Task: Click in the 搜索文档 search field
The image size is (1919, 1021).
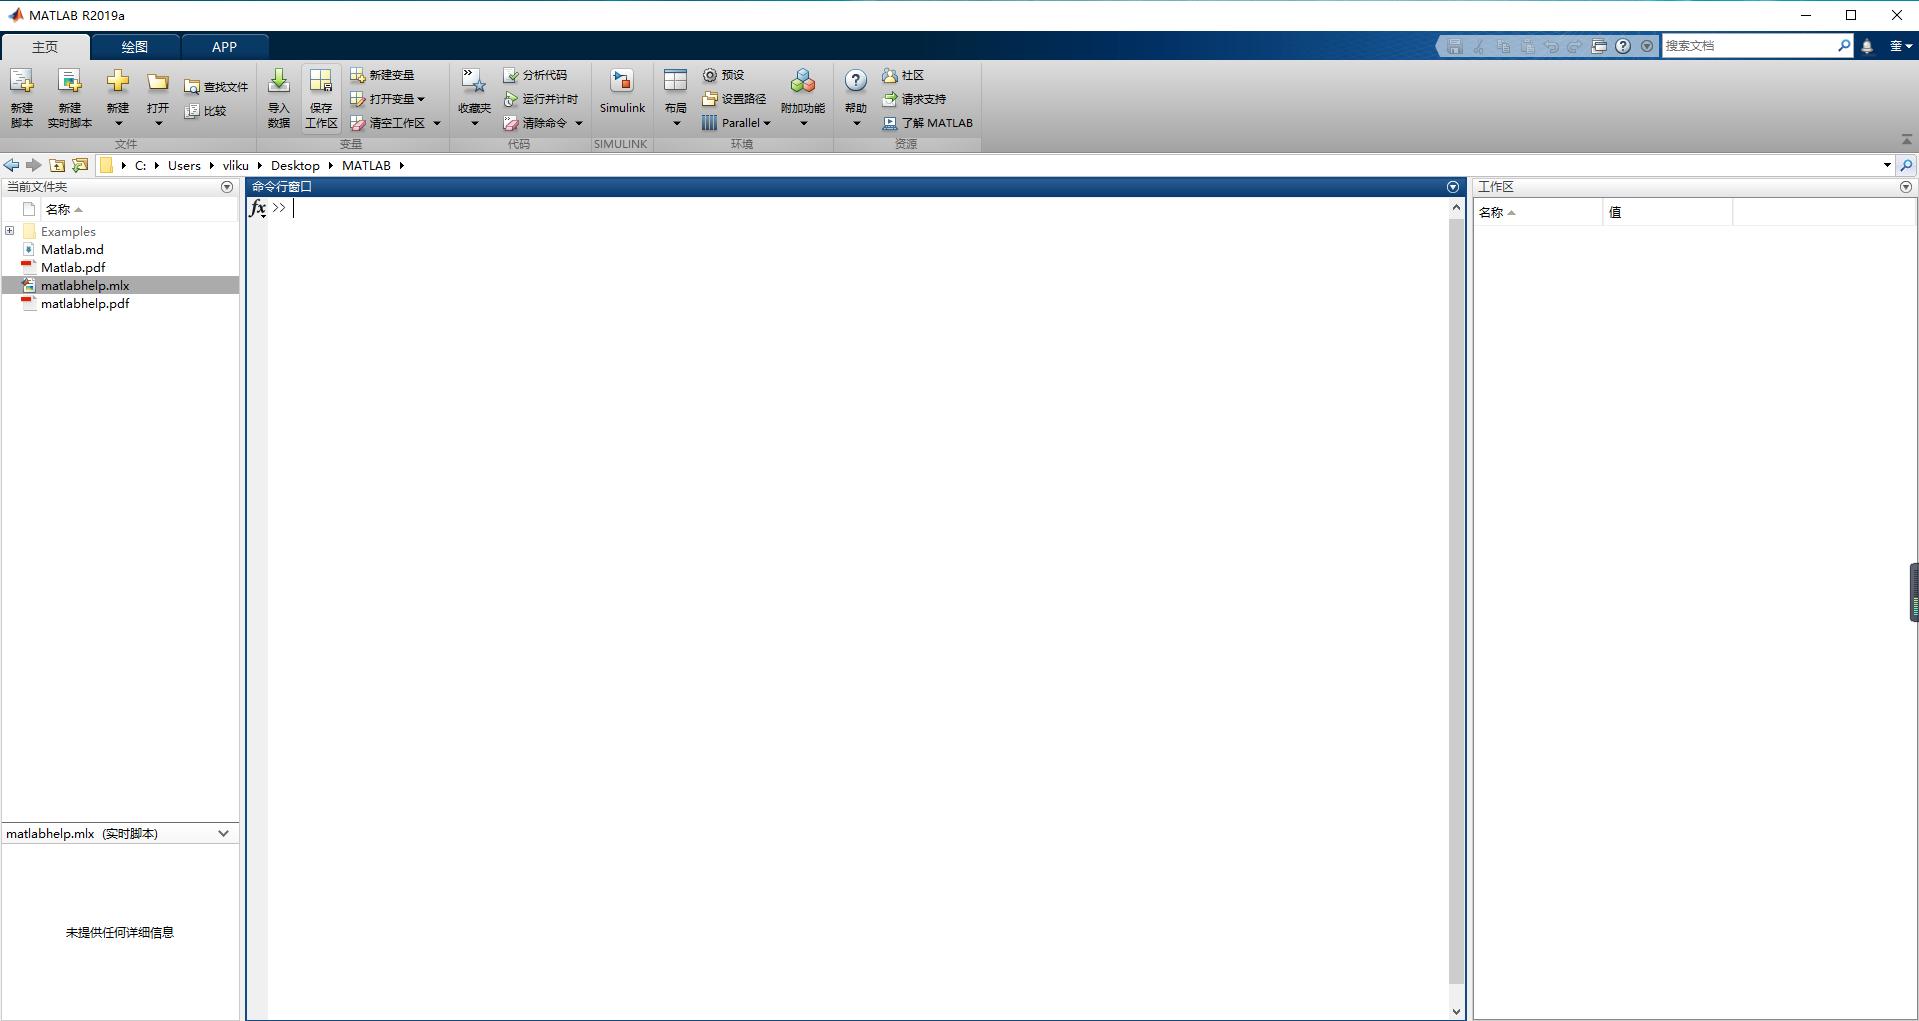Action: [x=1749, y=45]
